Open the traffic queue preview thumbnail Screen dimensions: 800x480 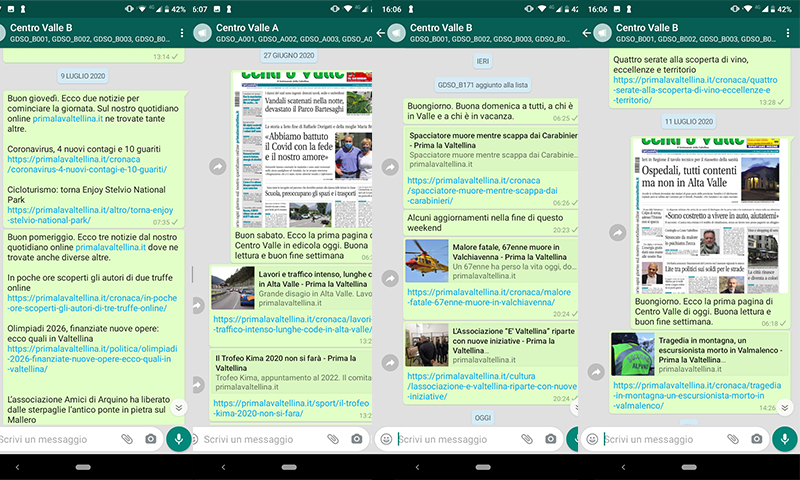(233, 288)
